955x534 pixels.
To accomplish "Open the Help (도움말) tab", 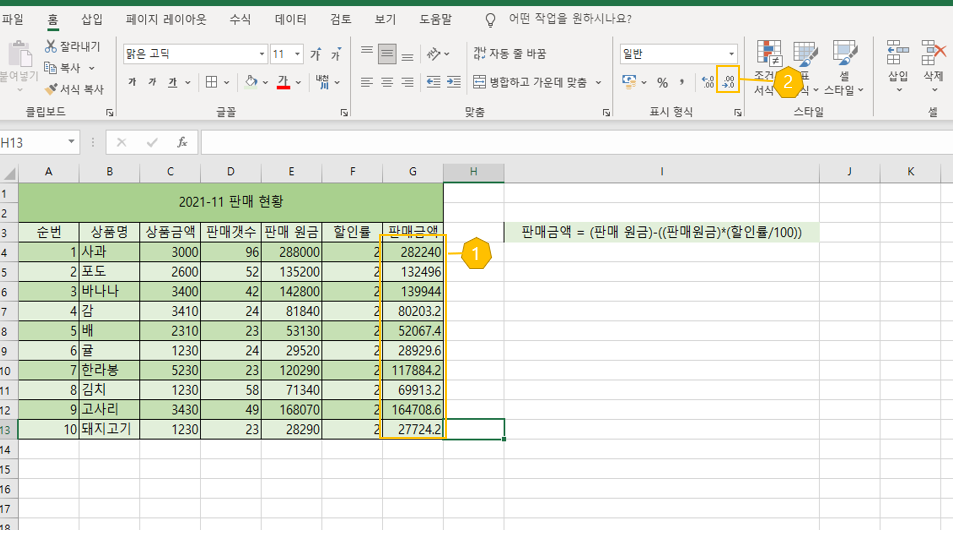I will pos(435,19).
